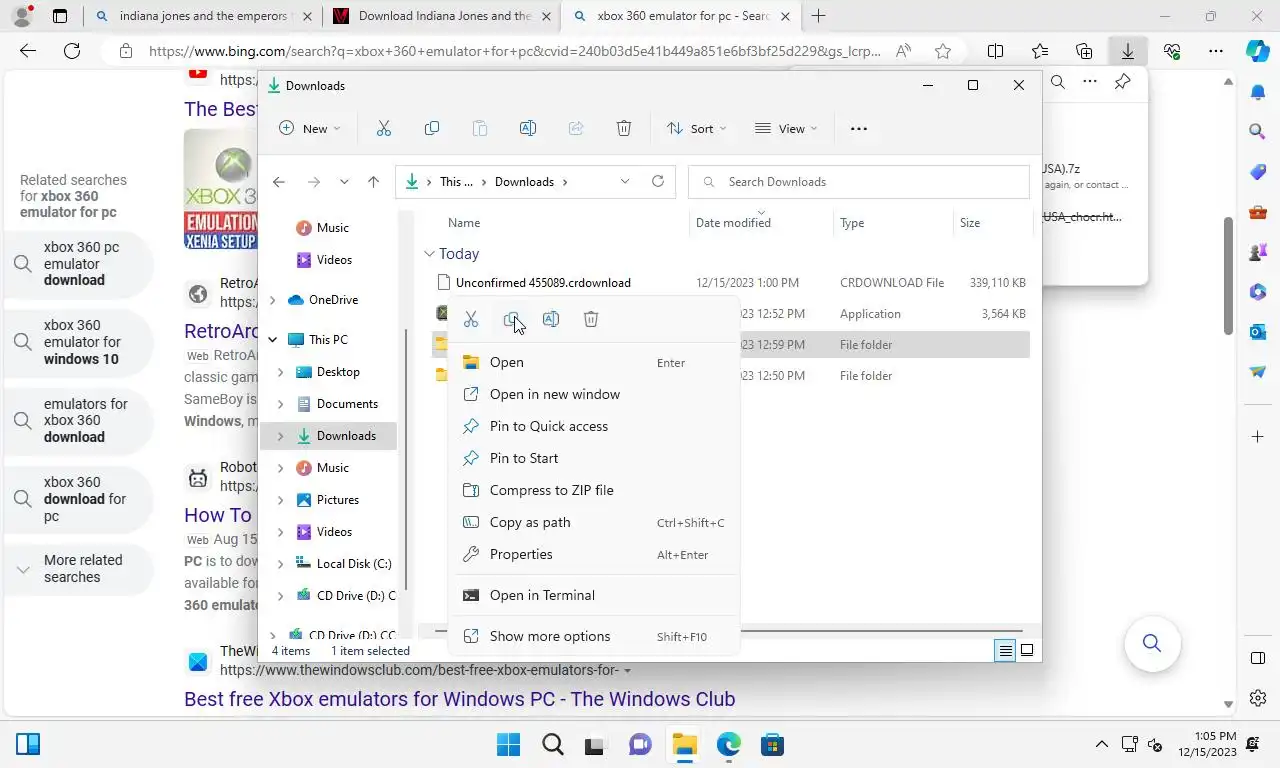Select Copy as path
1280x768 pixels.
(595, 522)
